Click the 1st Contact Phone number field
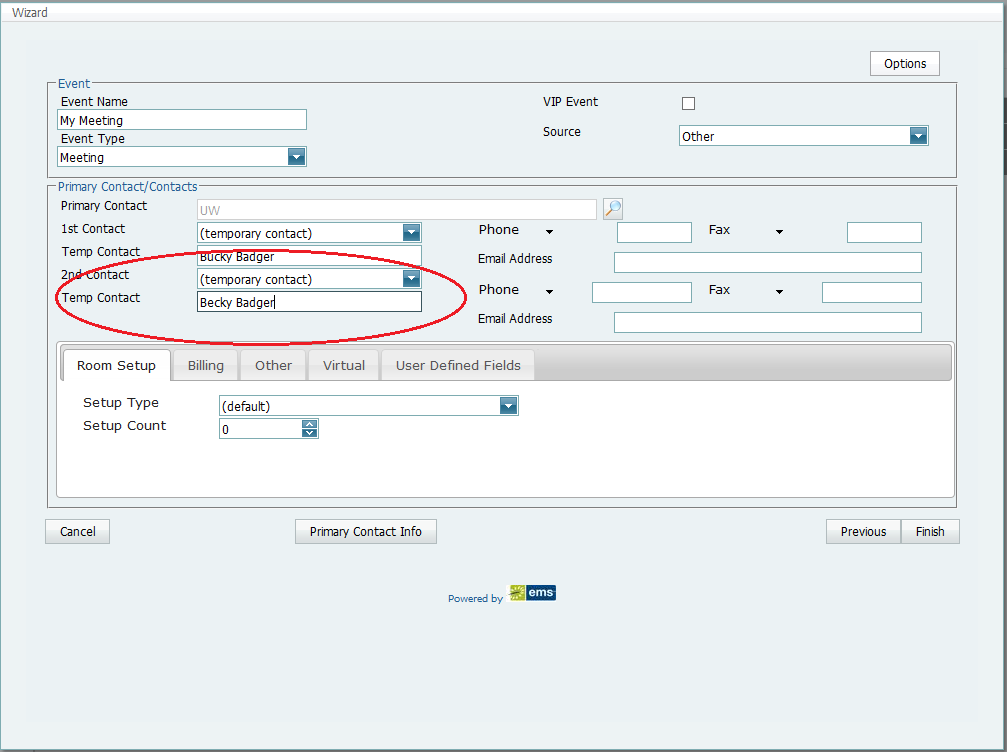The height and width of the screenshot is (752, 1007). tap(654, 232)
